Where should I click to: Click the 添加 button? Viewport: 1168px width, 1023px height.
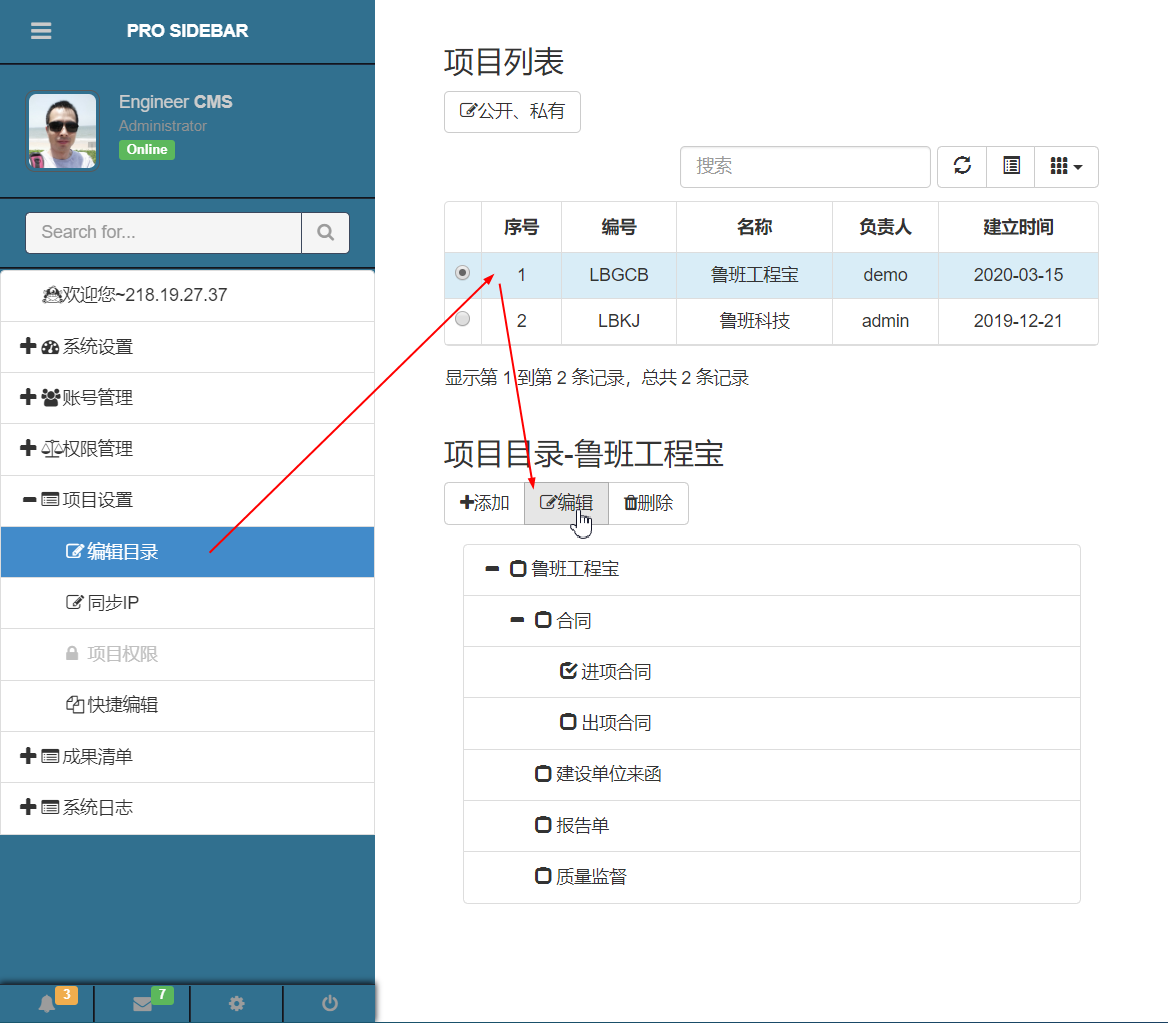click(x=484, y=503)
